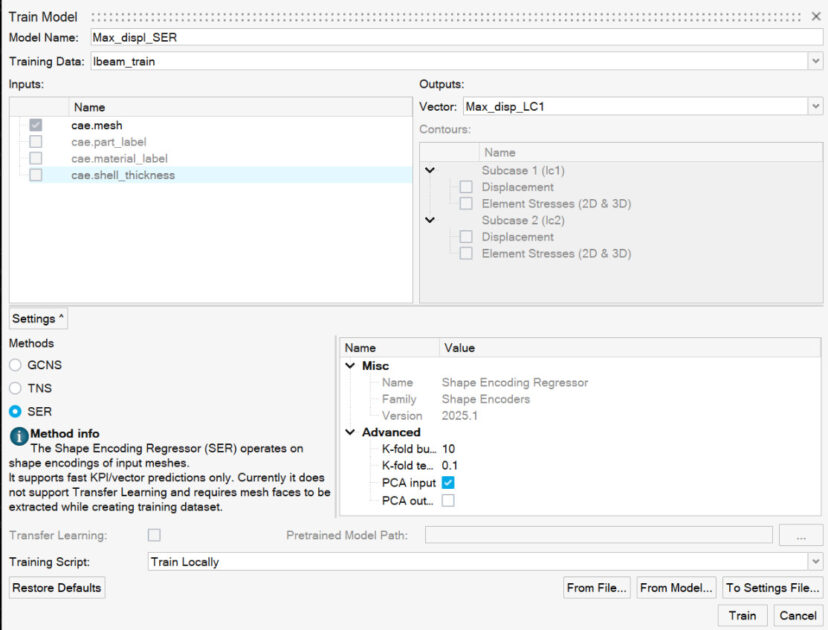Image resolution: width=828 pixels, height=630 pixels.
Task: Select the GCNS method radio button
Action: 15,365
